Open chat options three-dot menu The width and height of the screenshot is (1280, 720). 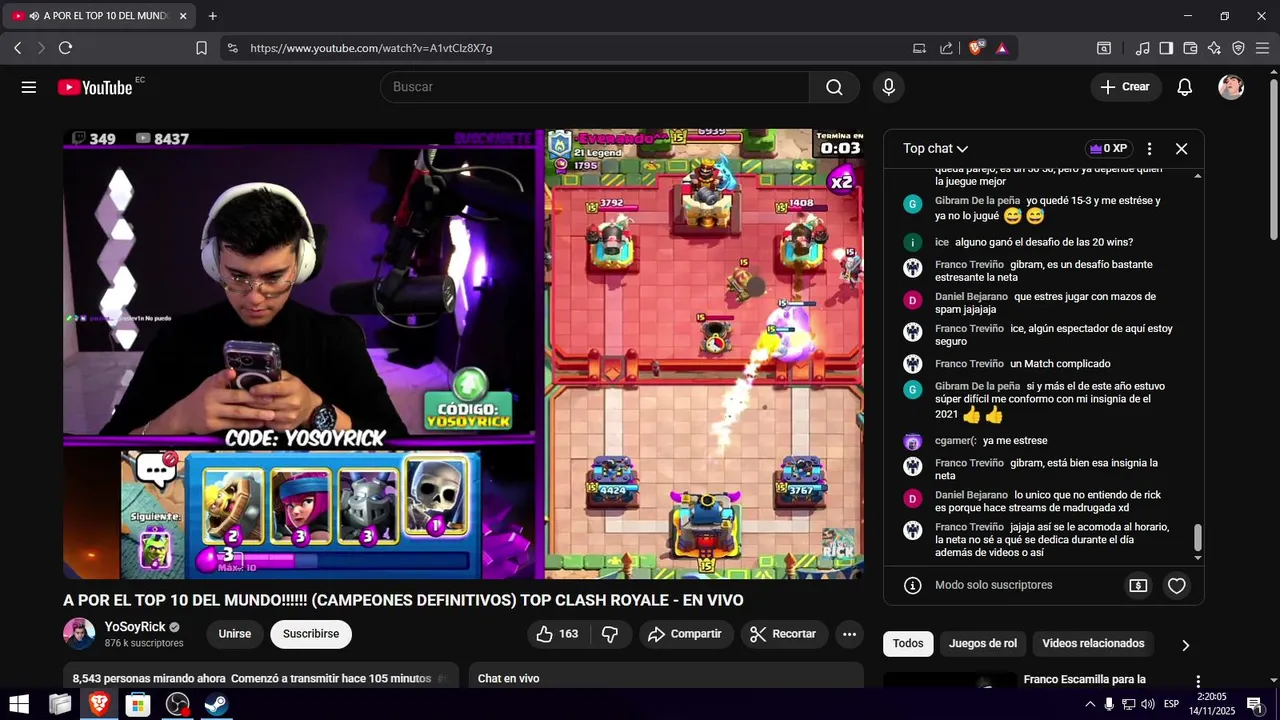tap(1149, 148)
